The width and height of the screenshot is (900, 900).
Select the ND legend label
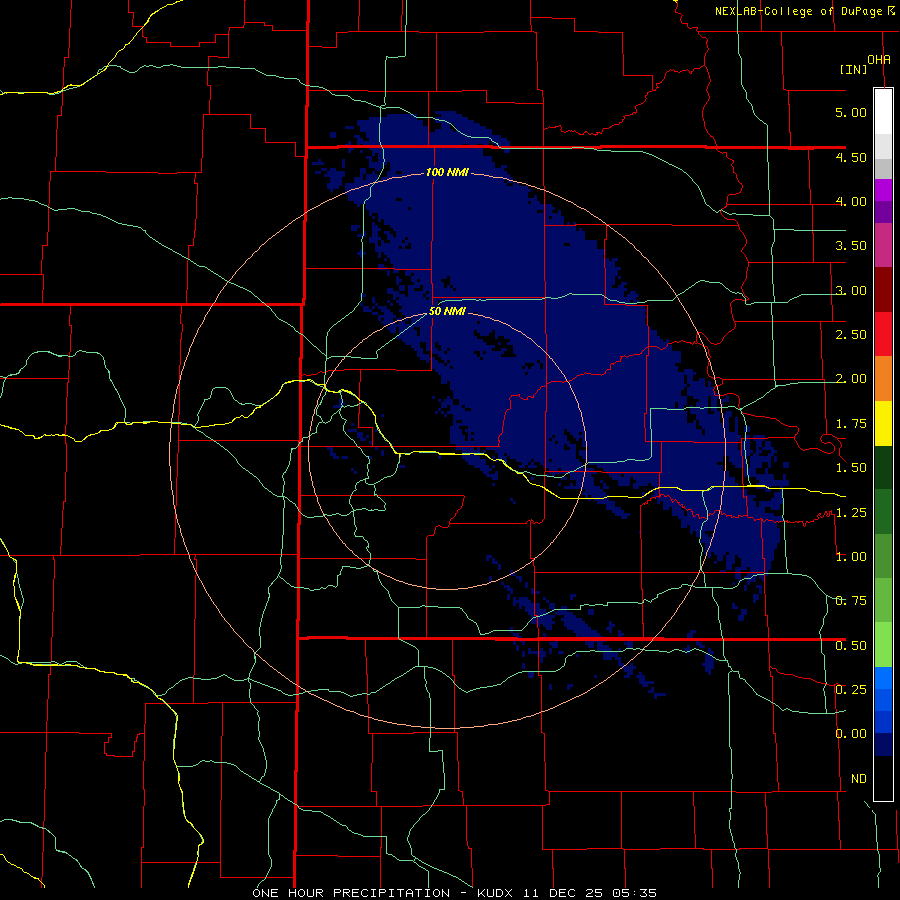point(859,779)
